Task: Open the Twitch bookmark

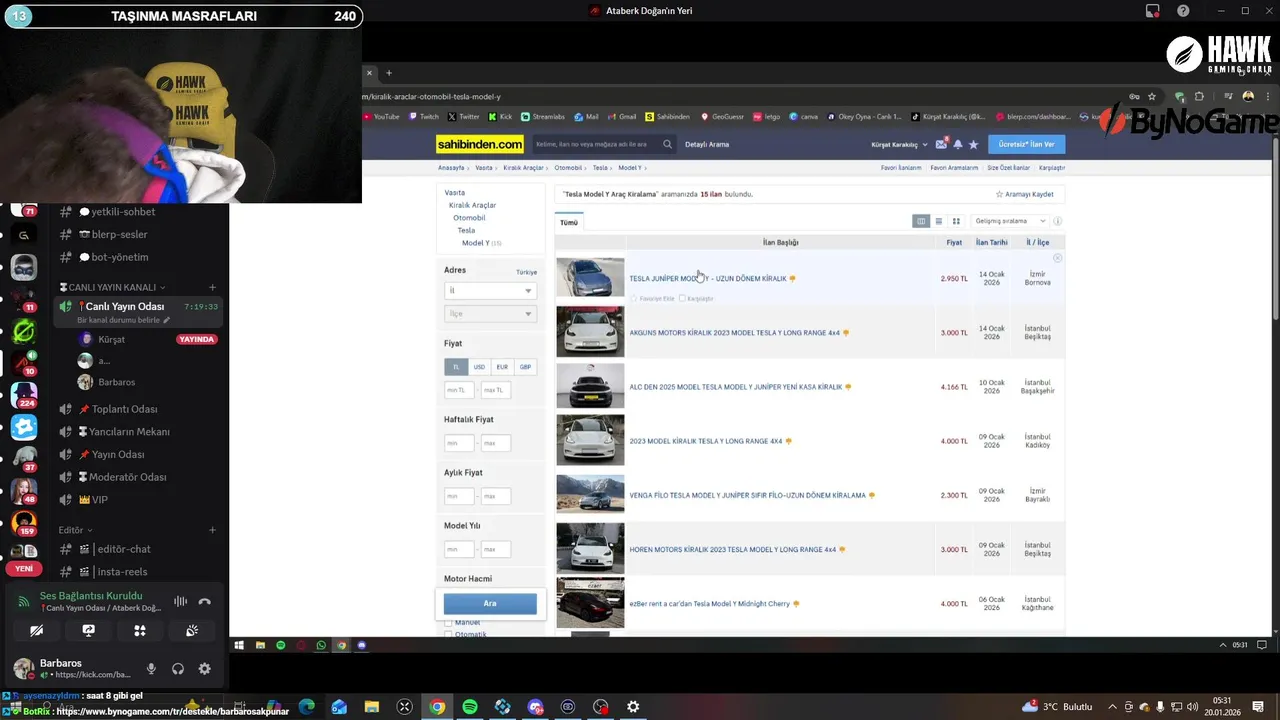Action: pyautogui.click(x=424, y=117)
